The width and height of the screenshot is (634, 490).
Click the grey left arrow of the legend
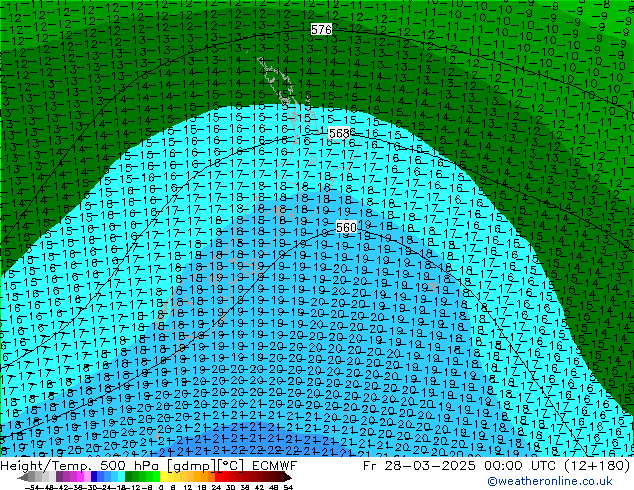point(23,477)
